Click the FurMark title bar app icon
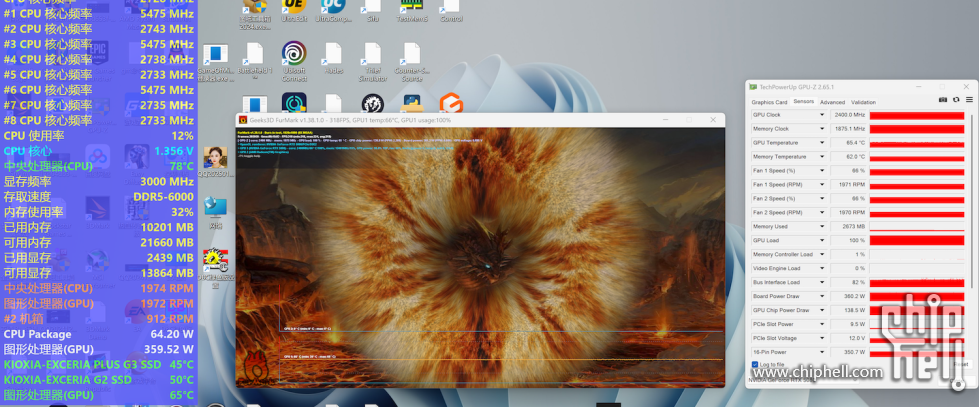Image resolution: width=979 pixels, height=407 pixels. tap(243, 120)
